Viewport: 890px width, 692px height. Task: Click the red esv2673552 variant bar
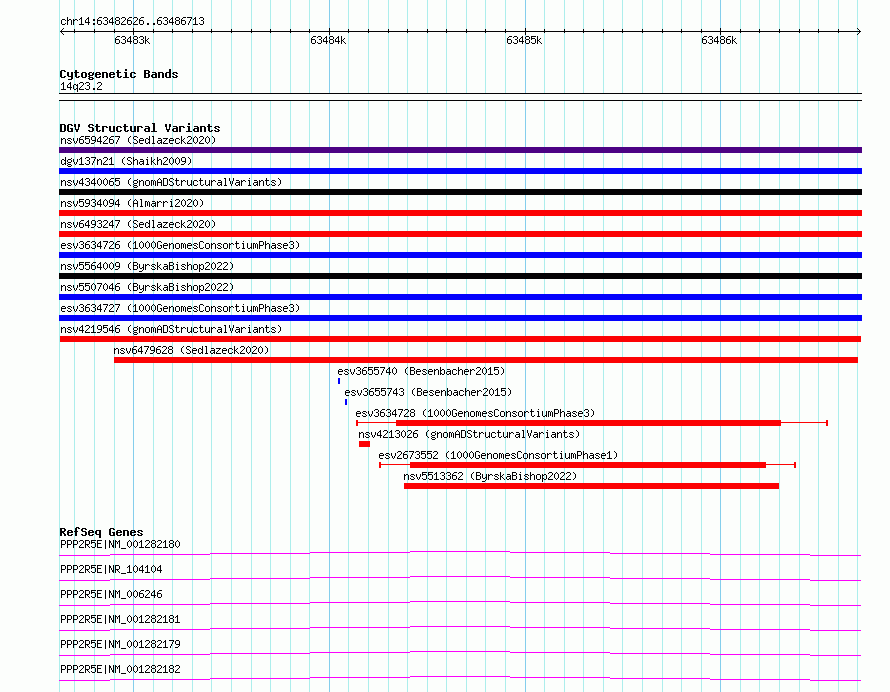587,465
